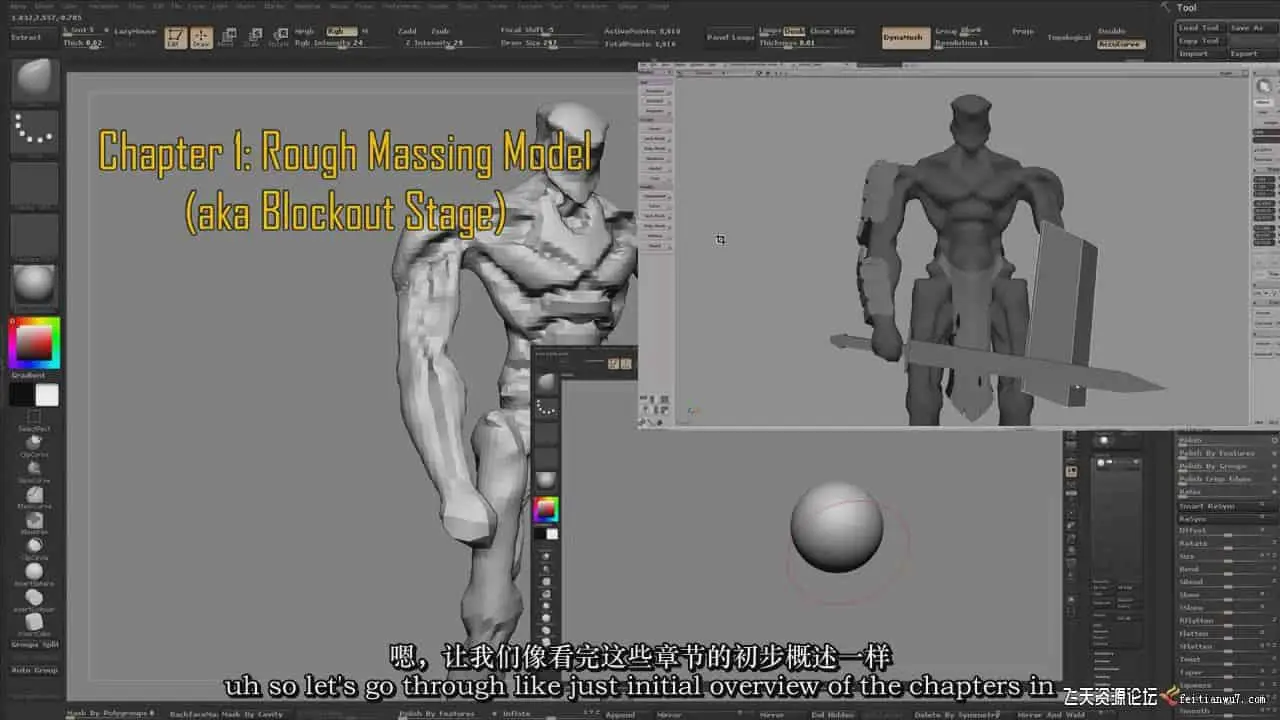1280x720 pixels.
Task: Pick a color in the overlay window's picker
Action: pyautogui.click(x=545, y=510)
